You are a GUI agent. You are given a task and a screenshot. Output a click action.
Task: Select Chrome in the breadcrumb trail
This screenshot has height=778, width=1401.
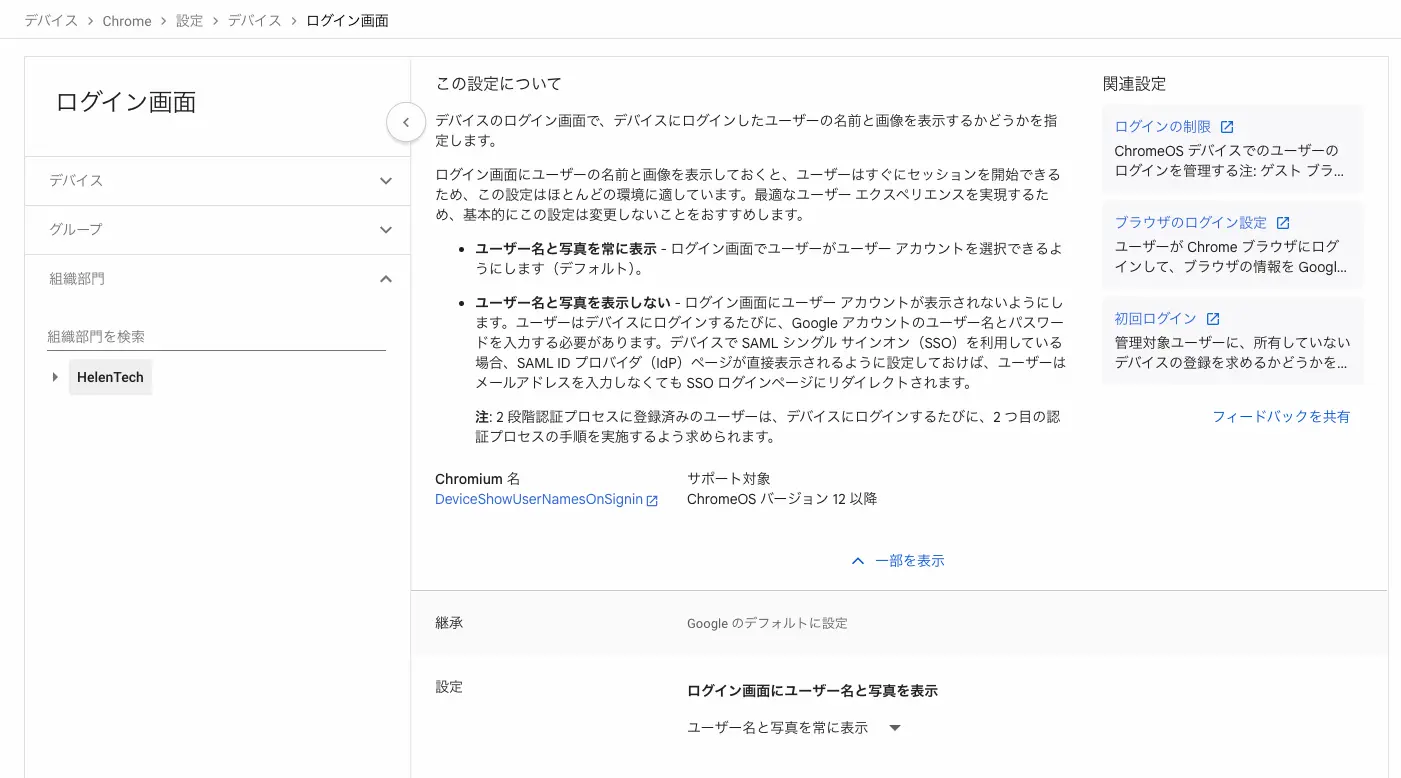point(127,20)
